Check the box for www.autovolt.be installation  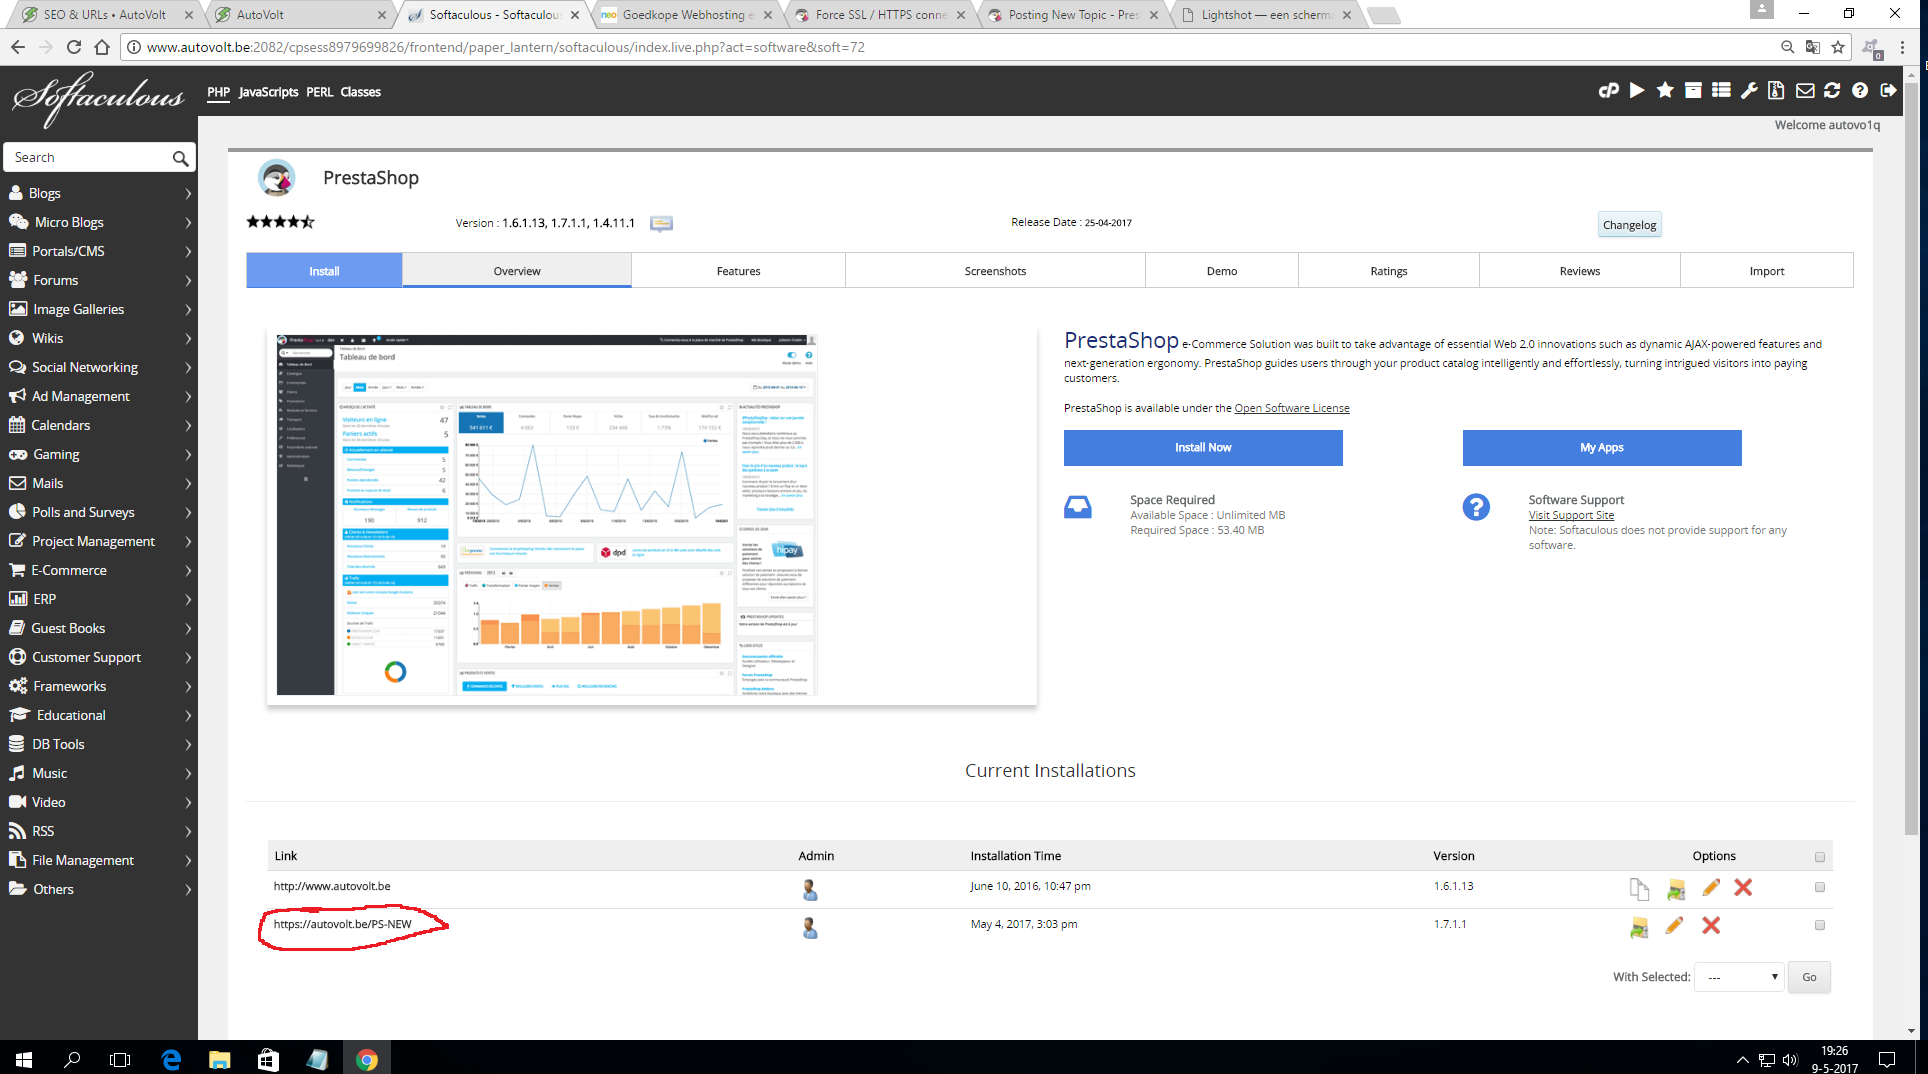[1819, 887]
